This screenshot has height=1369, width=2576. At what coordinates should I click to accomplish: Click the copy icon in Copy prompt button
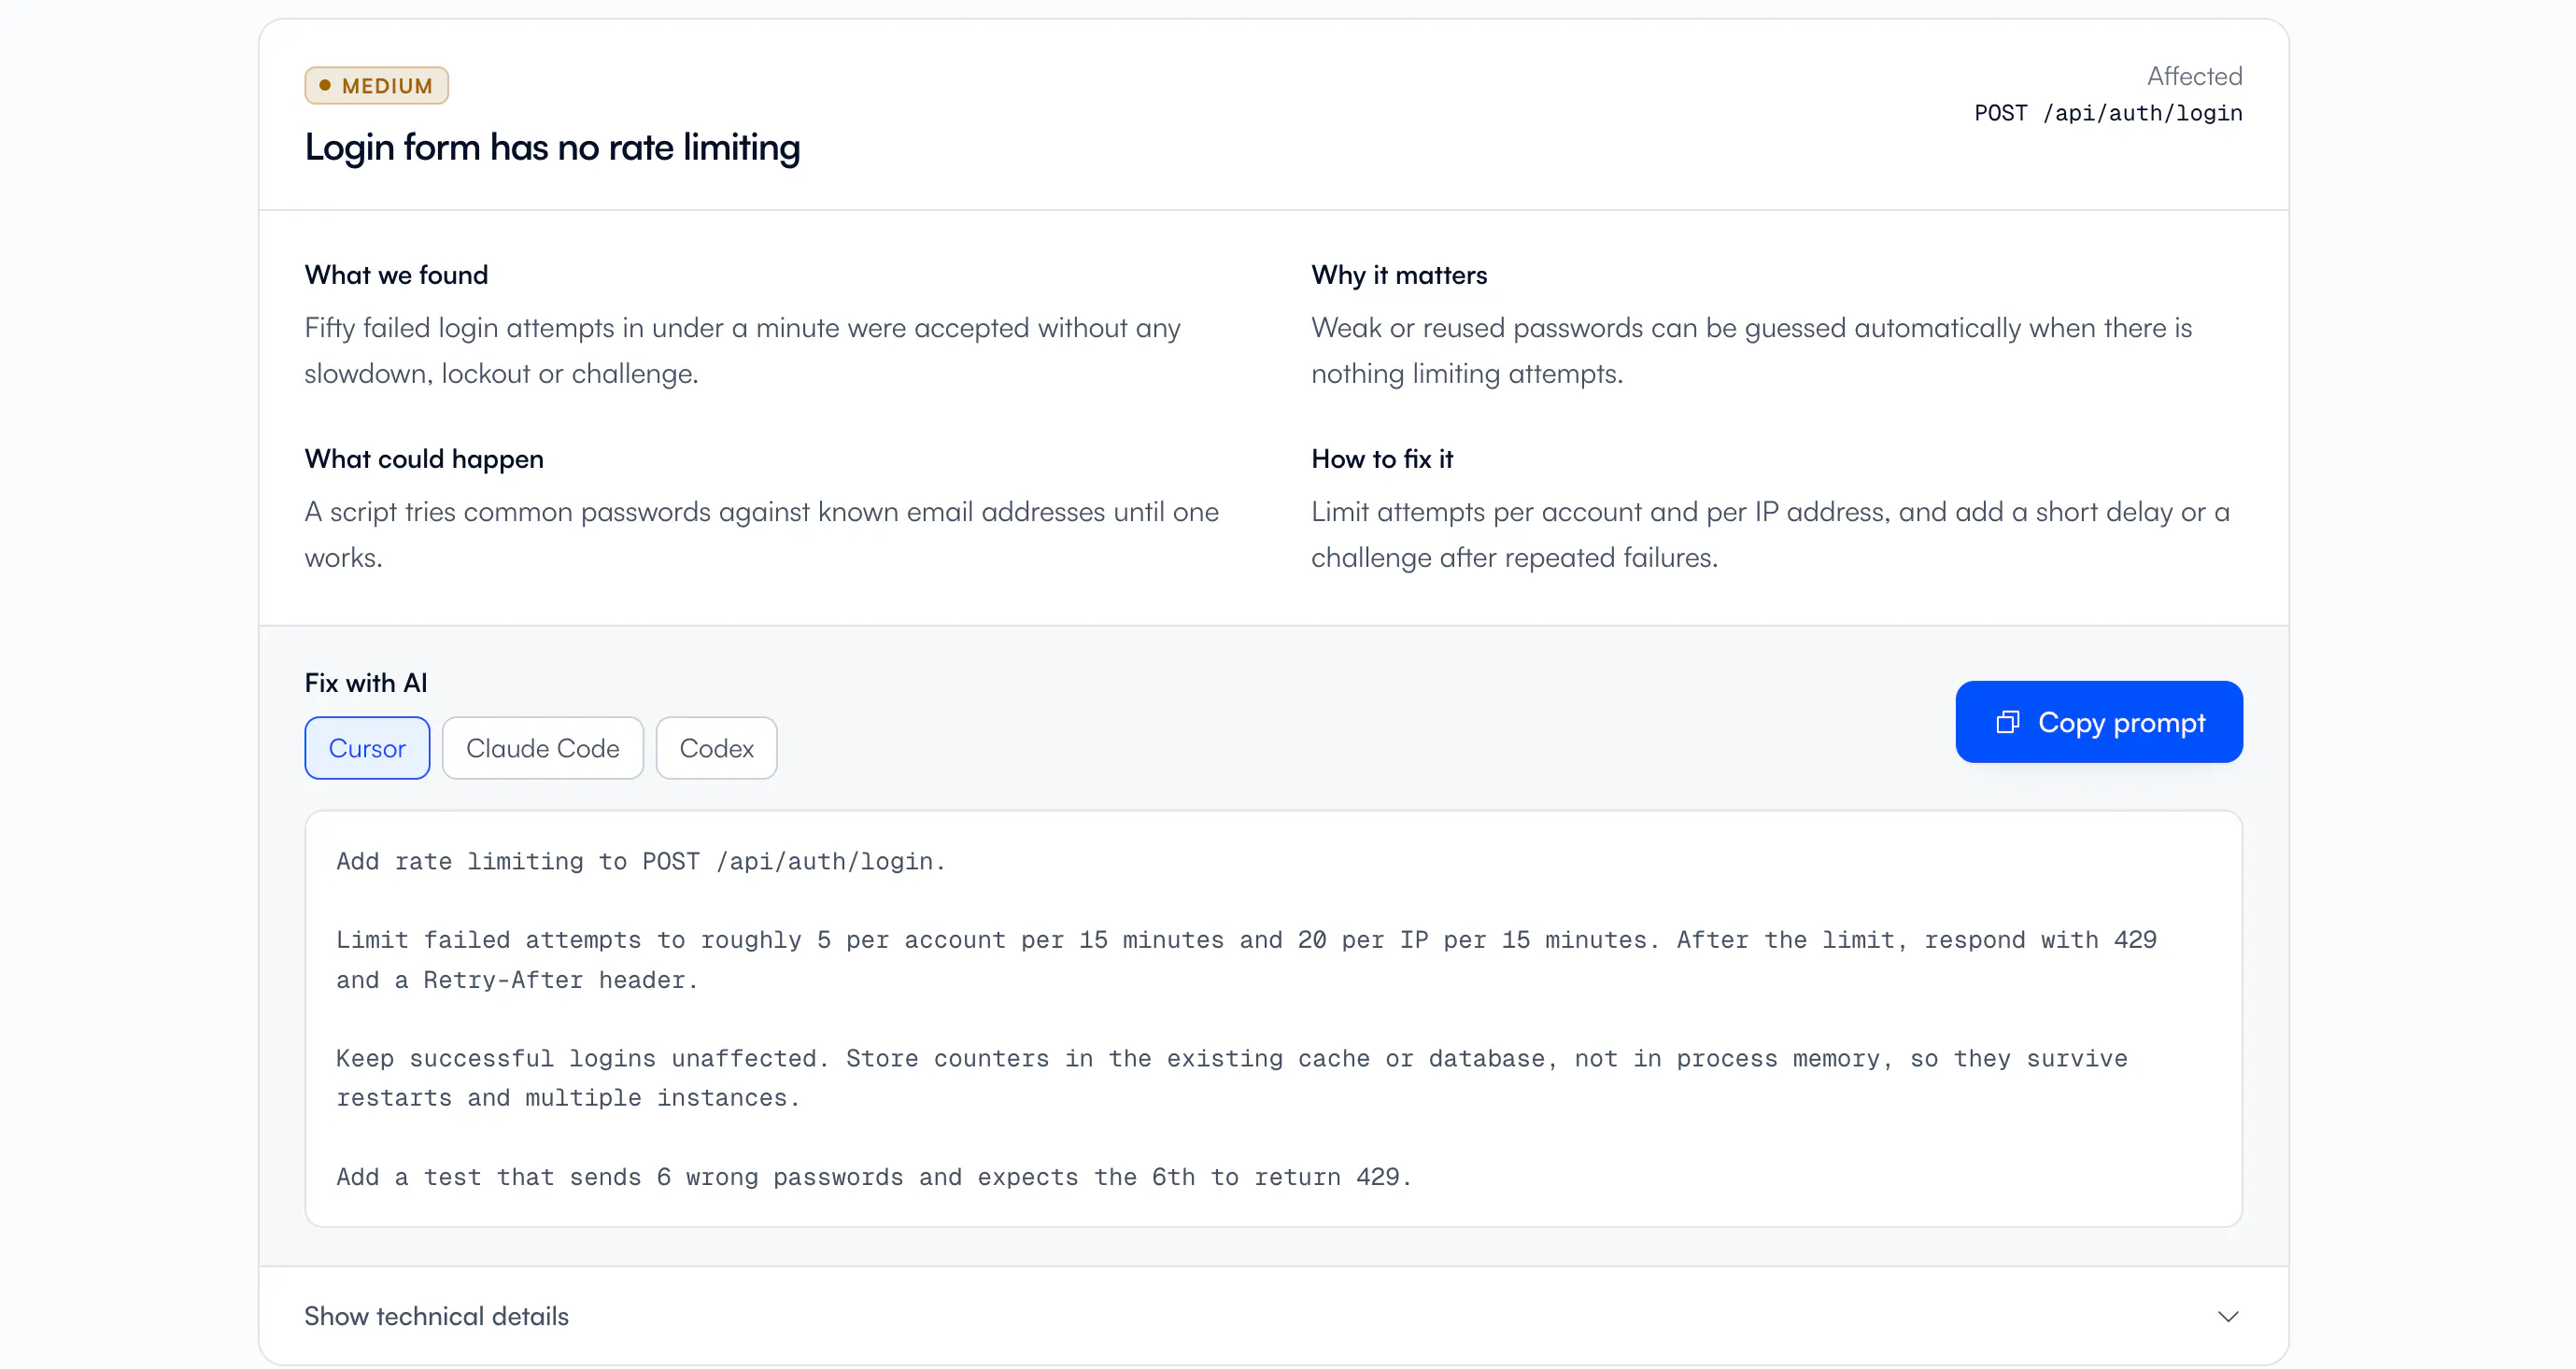coord(2007,722)
